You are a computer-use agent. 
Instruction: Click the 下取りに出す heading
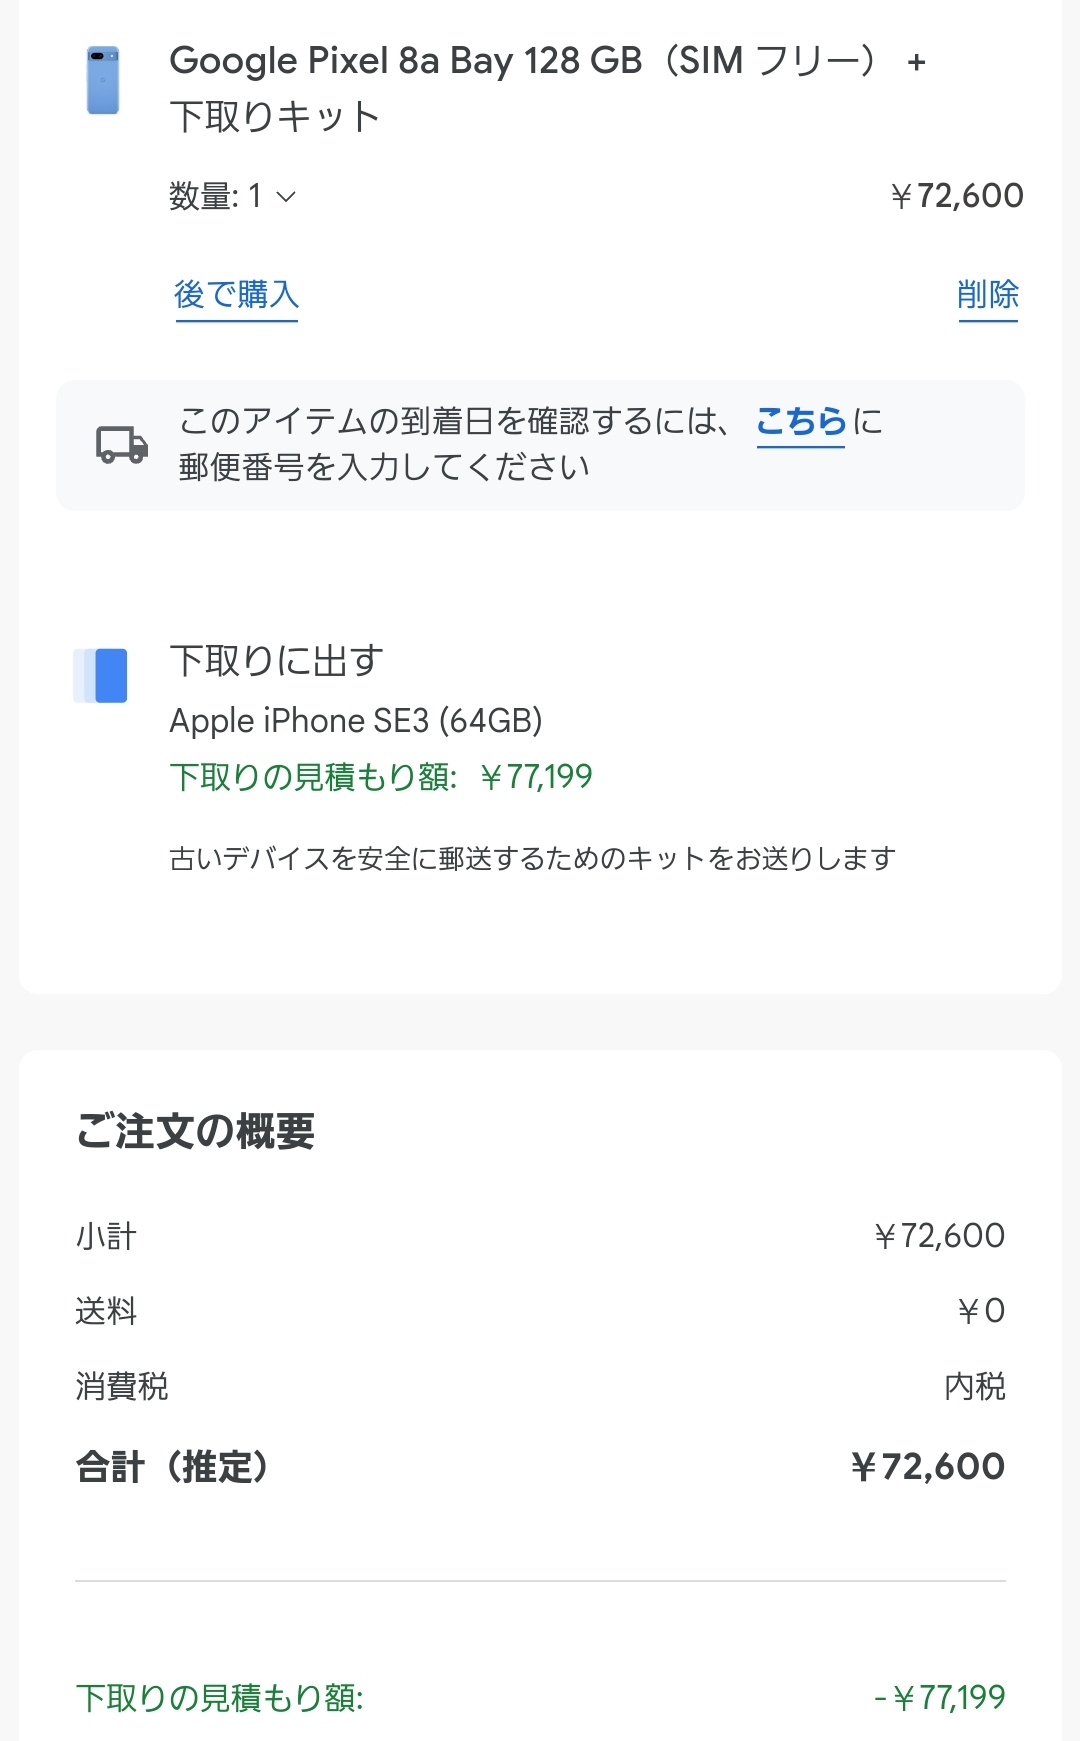[x=277, y=661]
